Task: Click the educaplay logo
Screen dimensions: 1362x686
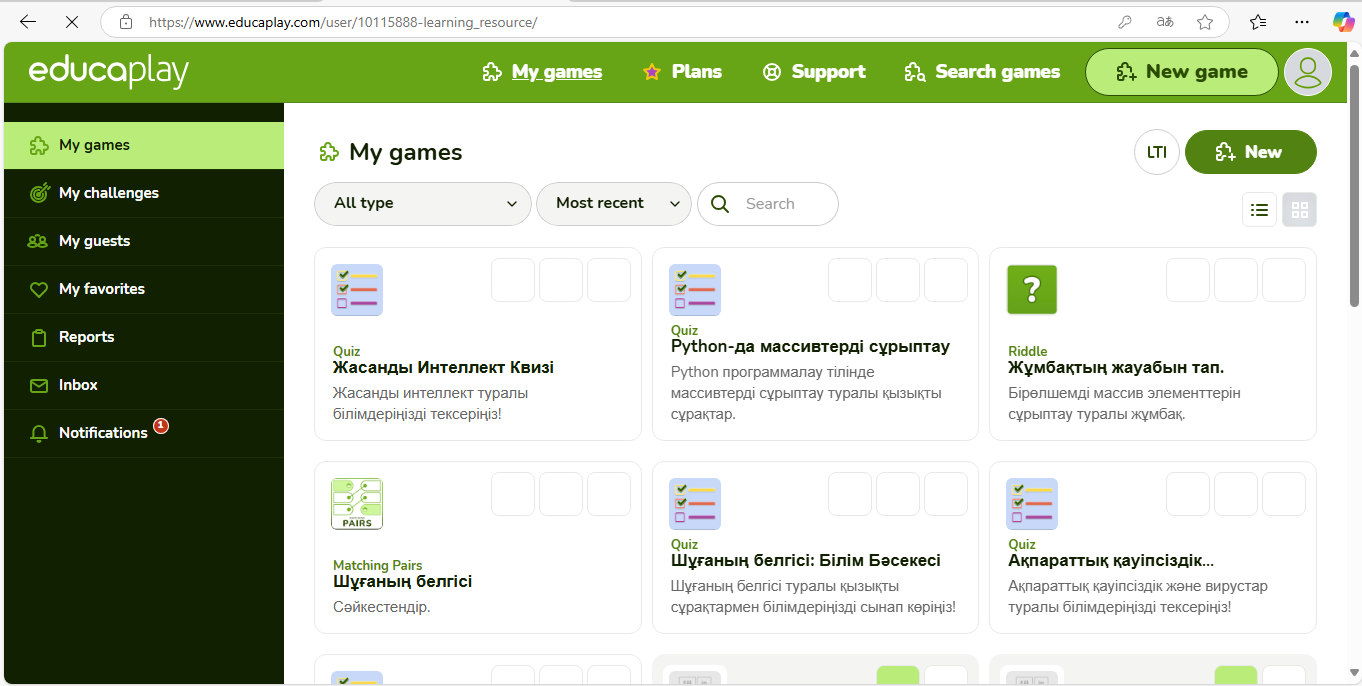Action: [x=108, y=72]
